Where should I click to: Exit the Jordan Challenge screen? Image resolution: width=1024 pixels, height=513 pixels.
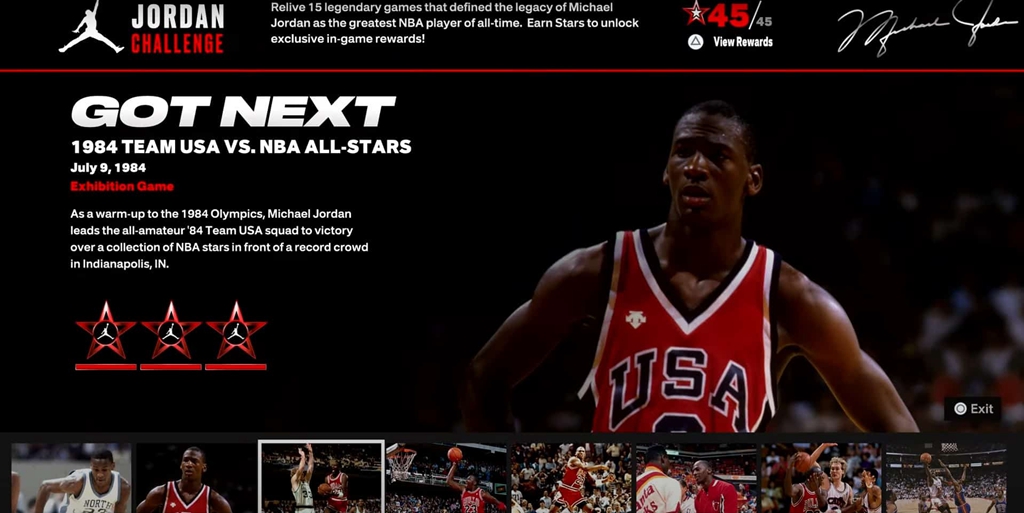click(974, 409)
